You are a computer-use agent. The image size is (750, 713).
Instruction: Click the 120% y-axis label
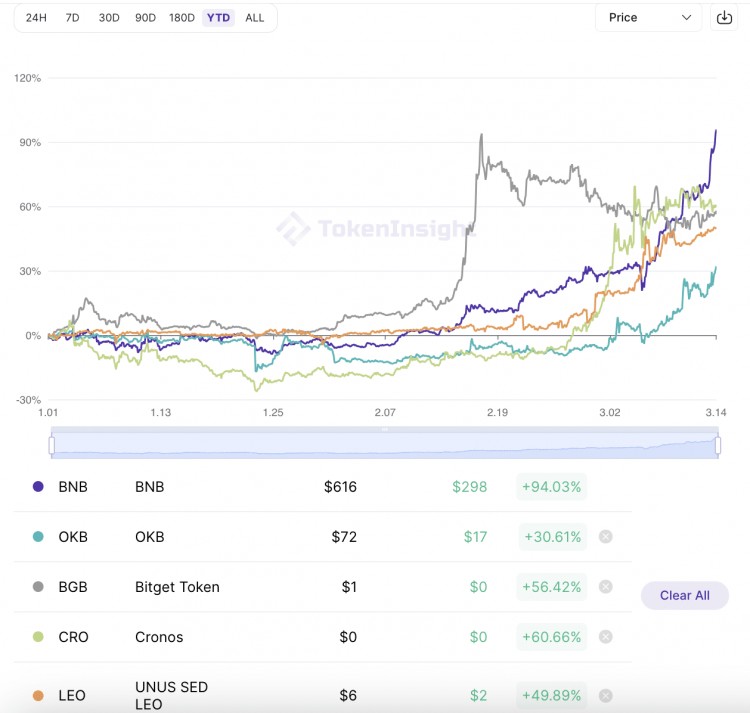click(x=28, y=78)
